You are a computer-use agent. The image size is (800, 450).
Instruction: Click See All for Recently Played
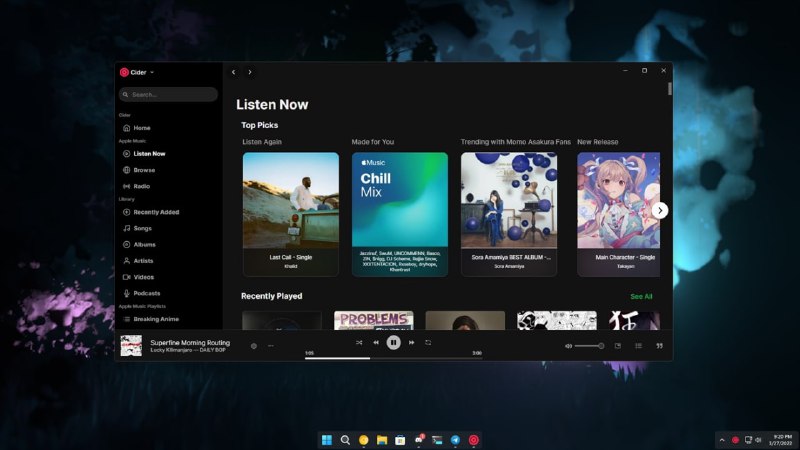[x=641, y=296]
